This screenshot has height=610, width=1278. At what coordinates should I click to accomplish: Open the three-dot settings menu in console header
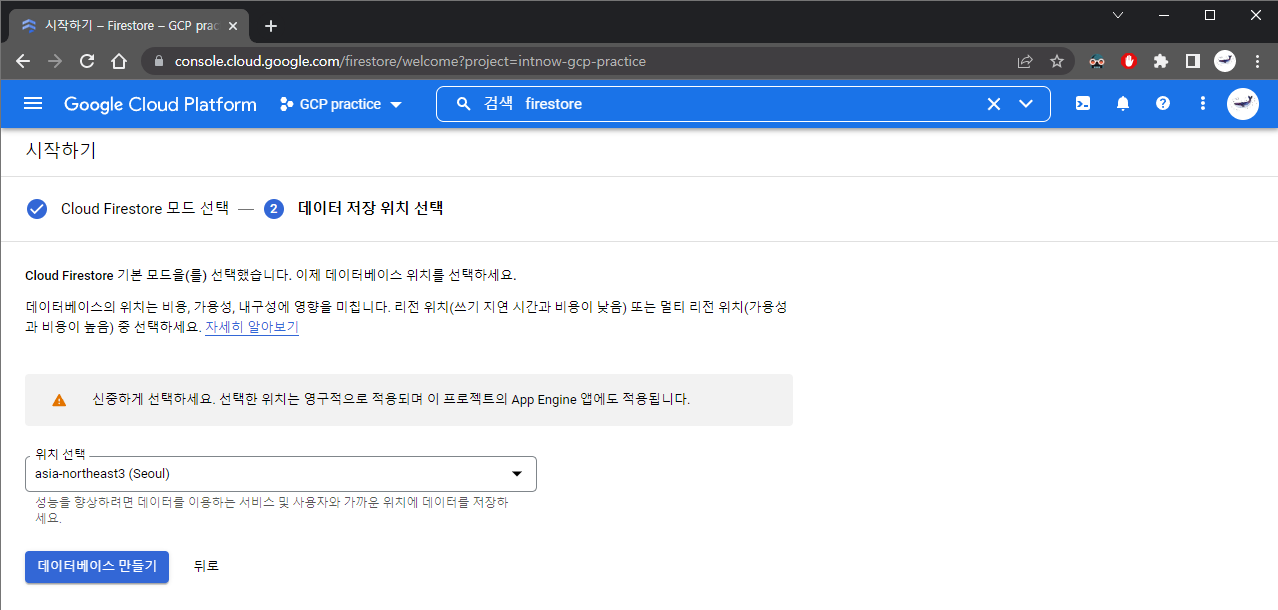coord(1203,103)
